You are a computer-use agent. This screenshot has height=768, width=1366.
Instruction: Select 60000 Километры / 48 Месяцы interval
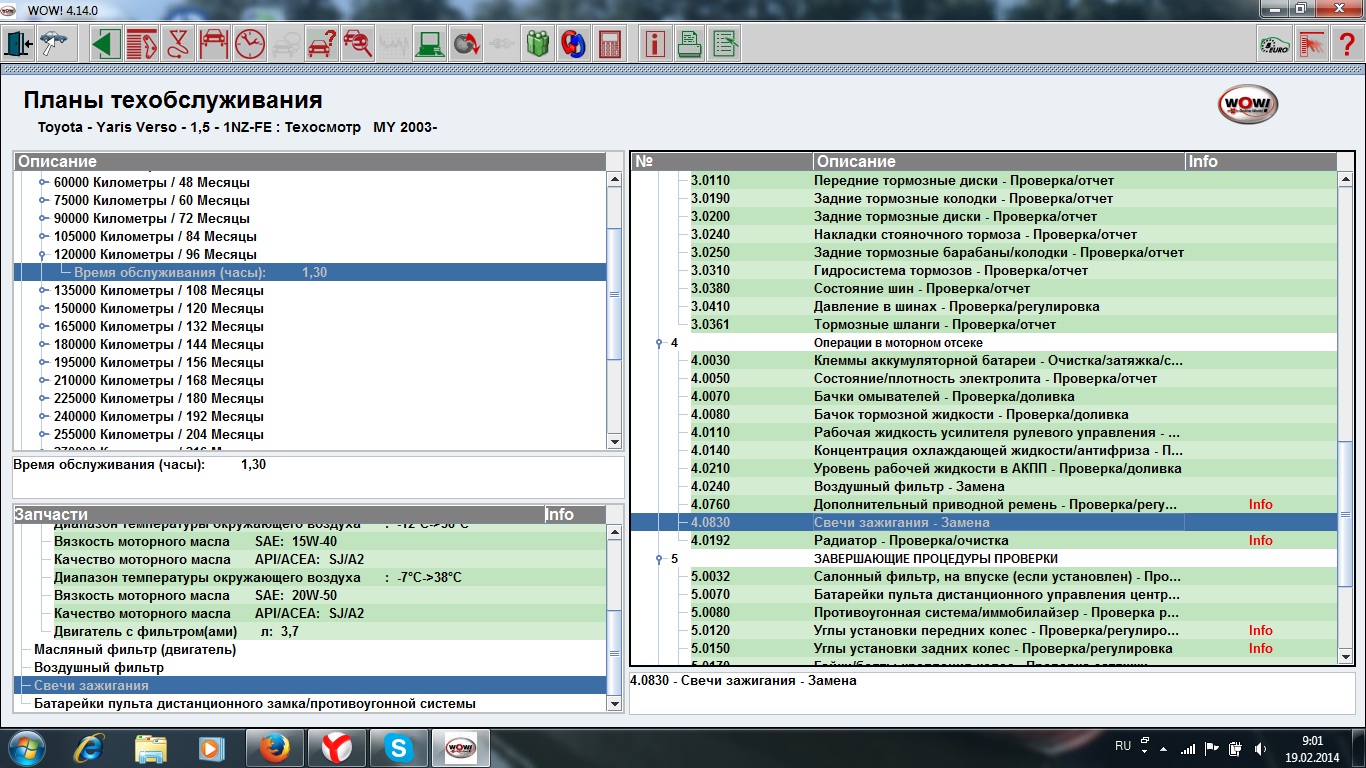coord(151,183)
